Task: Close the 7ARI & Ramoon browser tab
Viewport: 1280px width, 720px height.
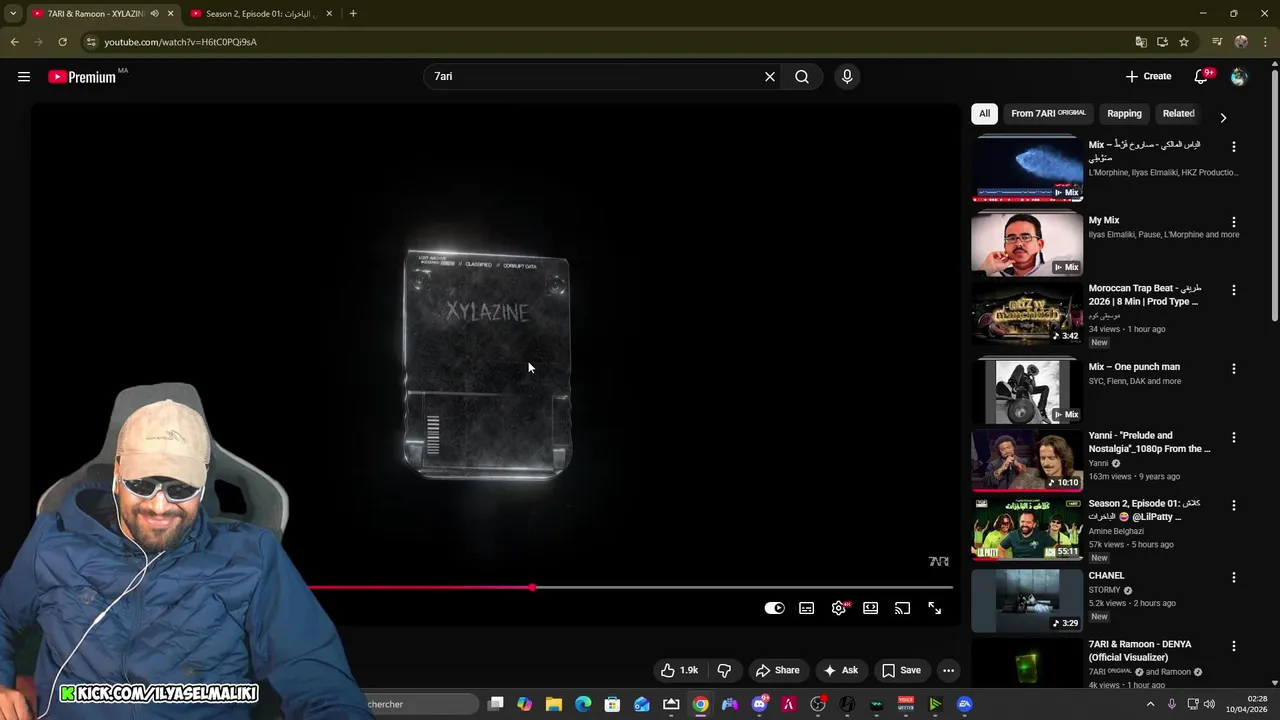Action: (x=171, y=14)
